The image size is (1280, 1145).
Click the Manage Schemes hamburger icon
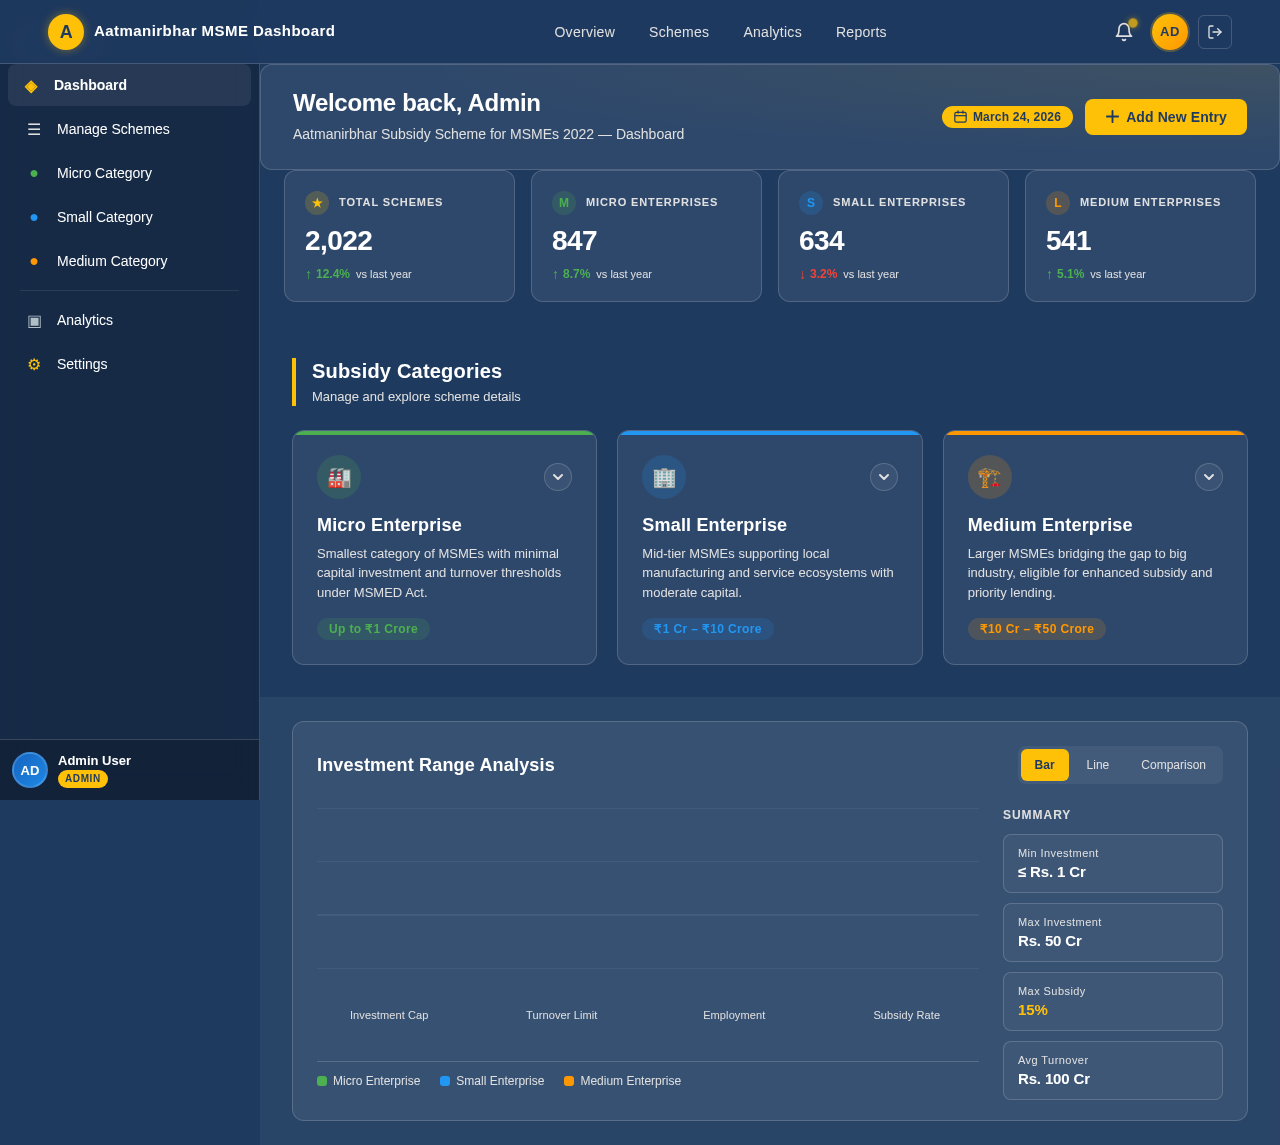point(34,128)
